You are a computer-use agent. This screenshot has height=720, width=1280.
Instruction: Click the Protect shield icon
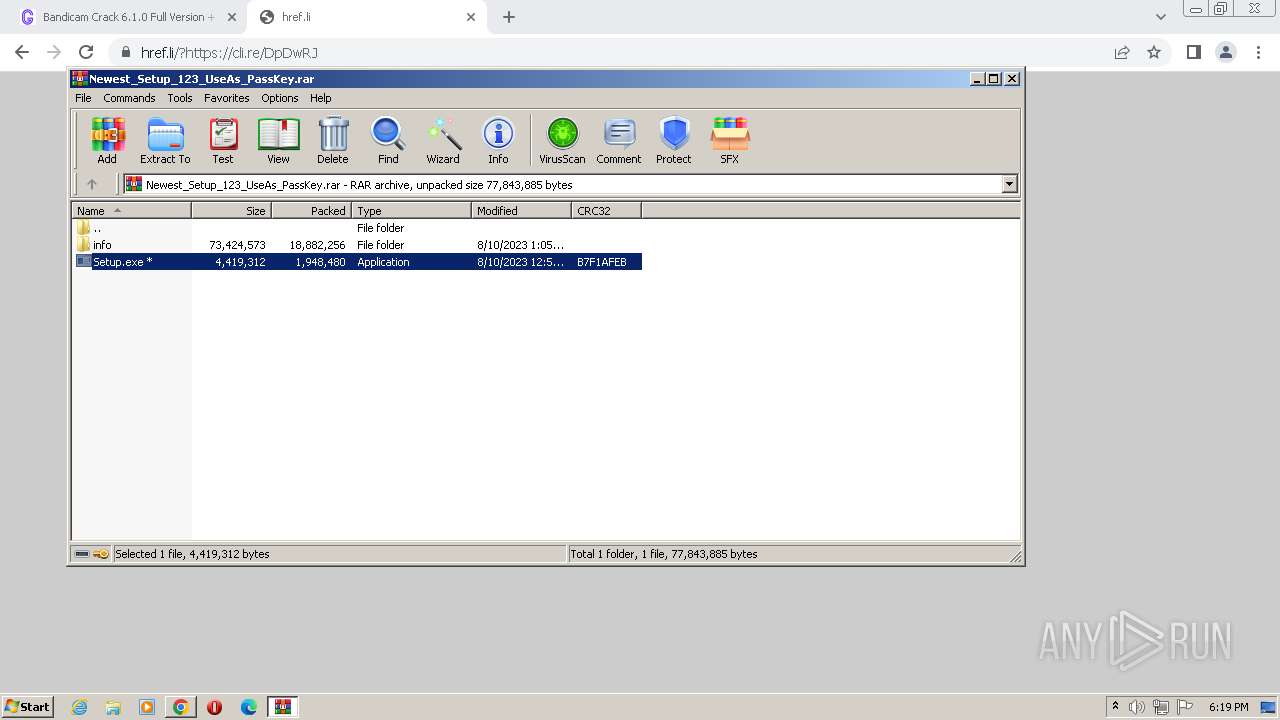tap(674, 140)
